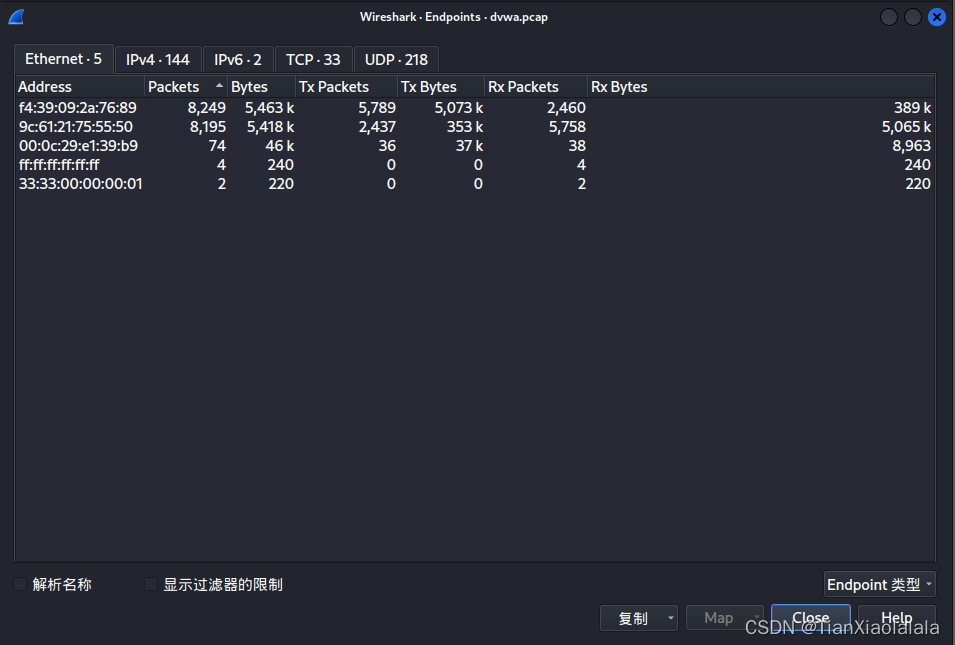
Task: Click the Map button
Action: (725, 618)
